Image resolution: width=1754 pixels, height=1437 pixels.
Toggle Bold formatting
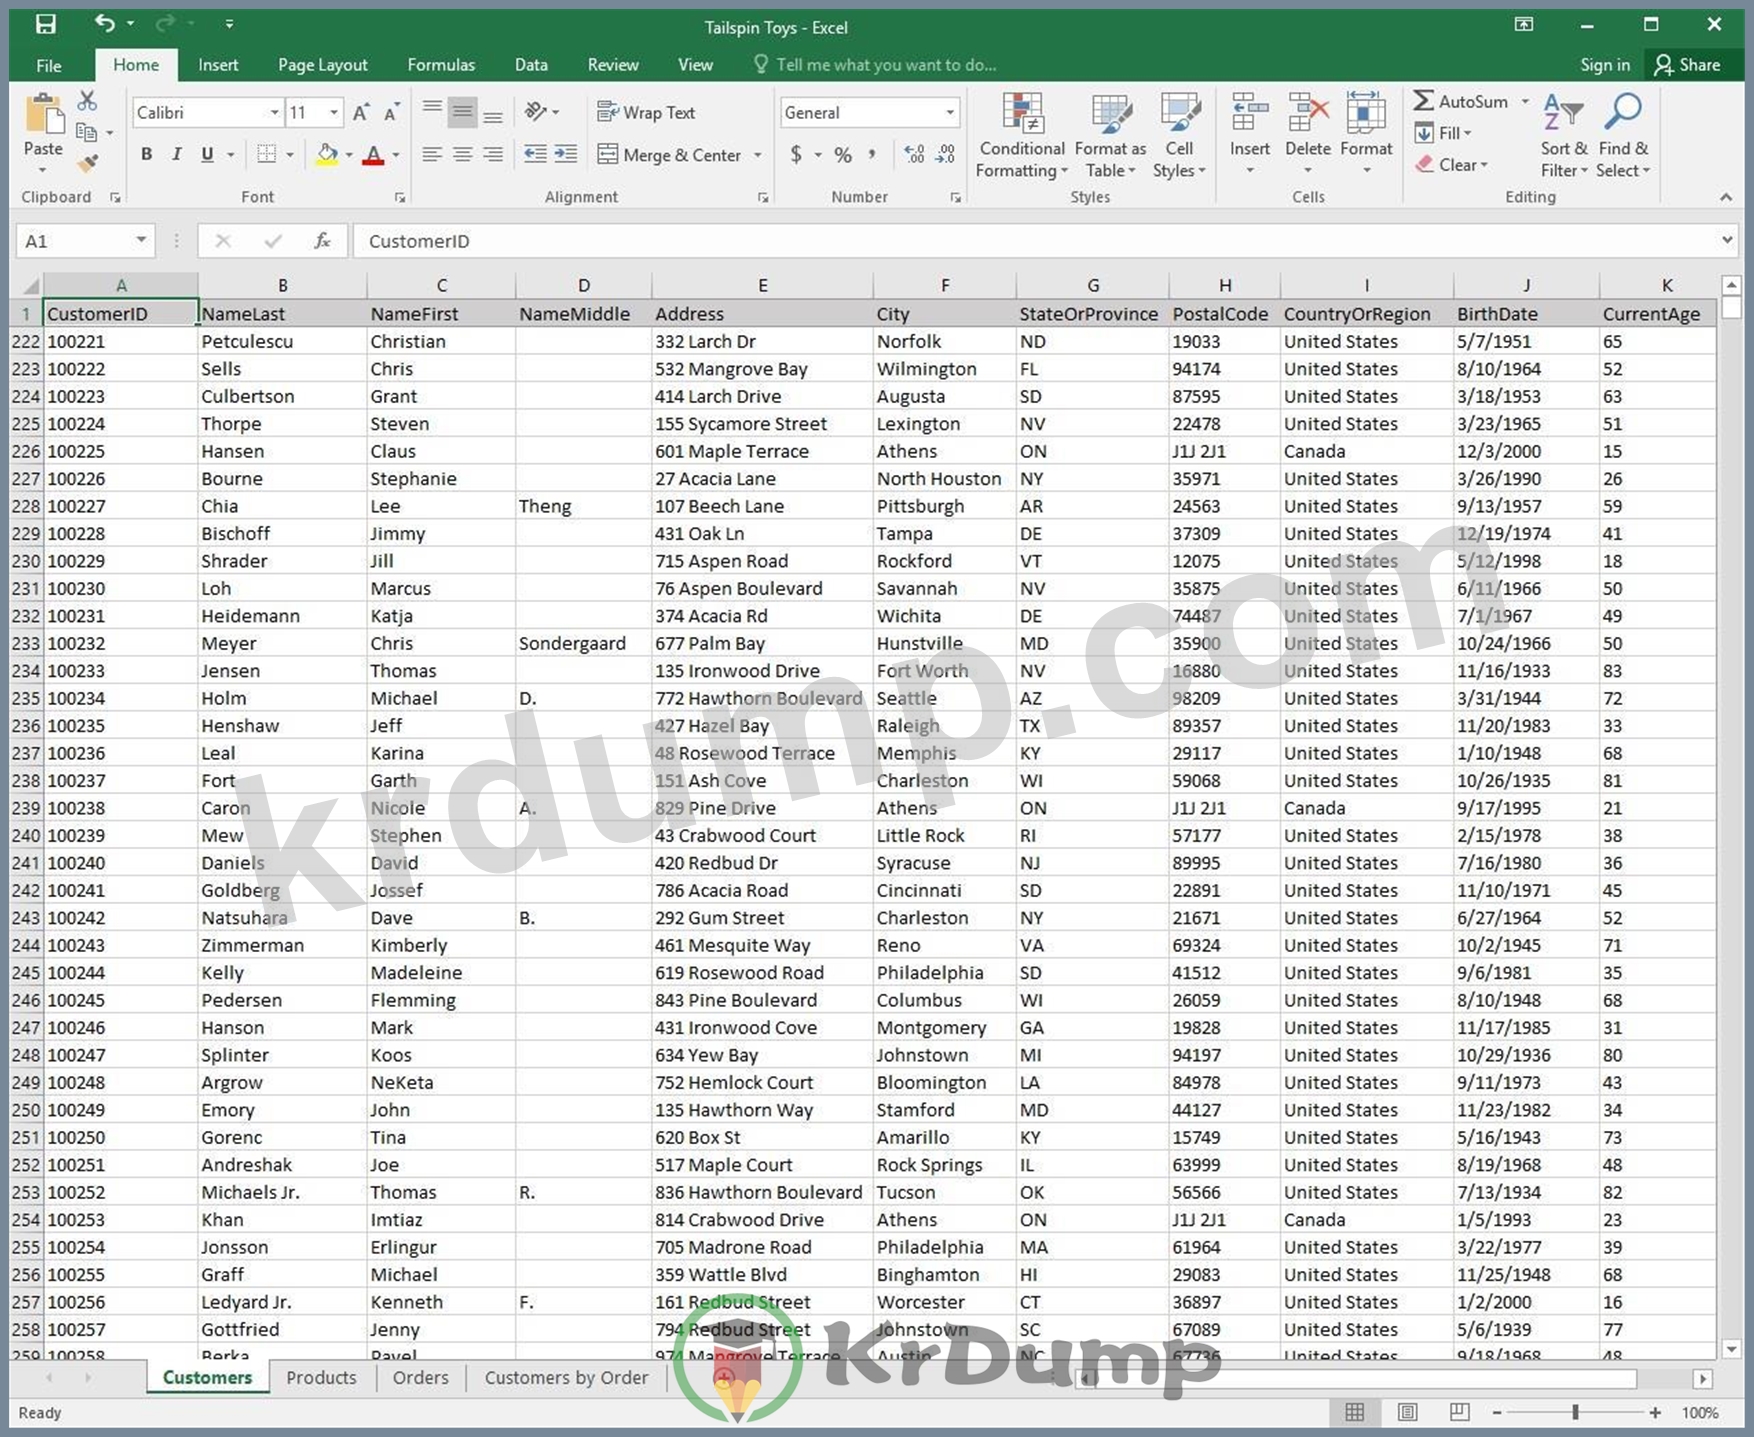pos(146,154)
